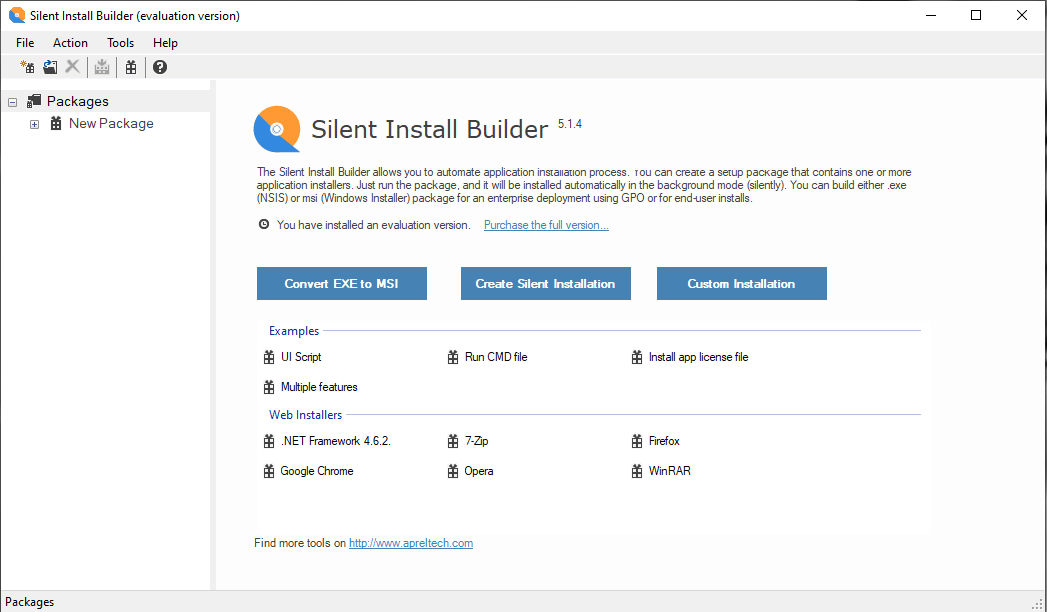Choose the Custom Installation button
The image size is (1047, 612).
tap(742, 284)
